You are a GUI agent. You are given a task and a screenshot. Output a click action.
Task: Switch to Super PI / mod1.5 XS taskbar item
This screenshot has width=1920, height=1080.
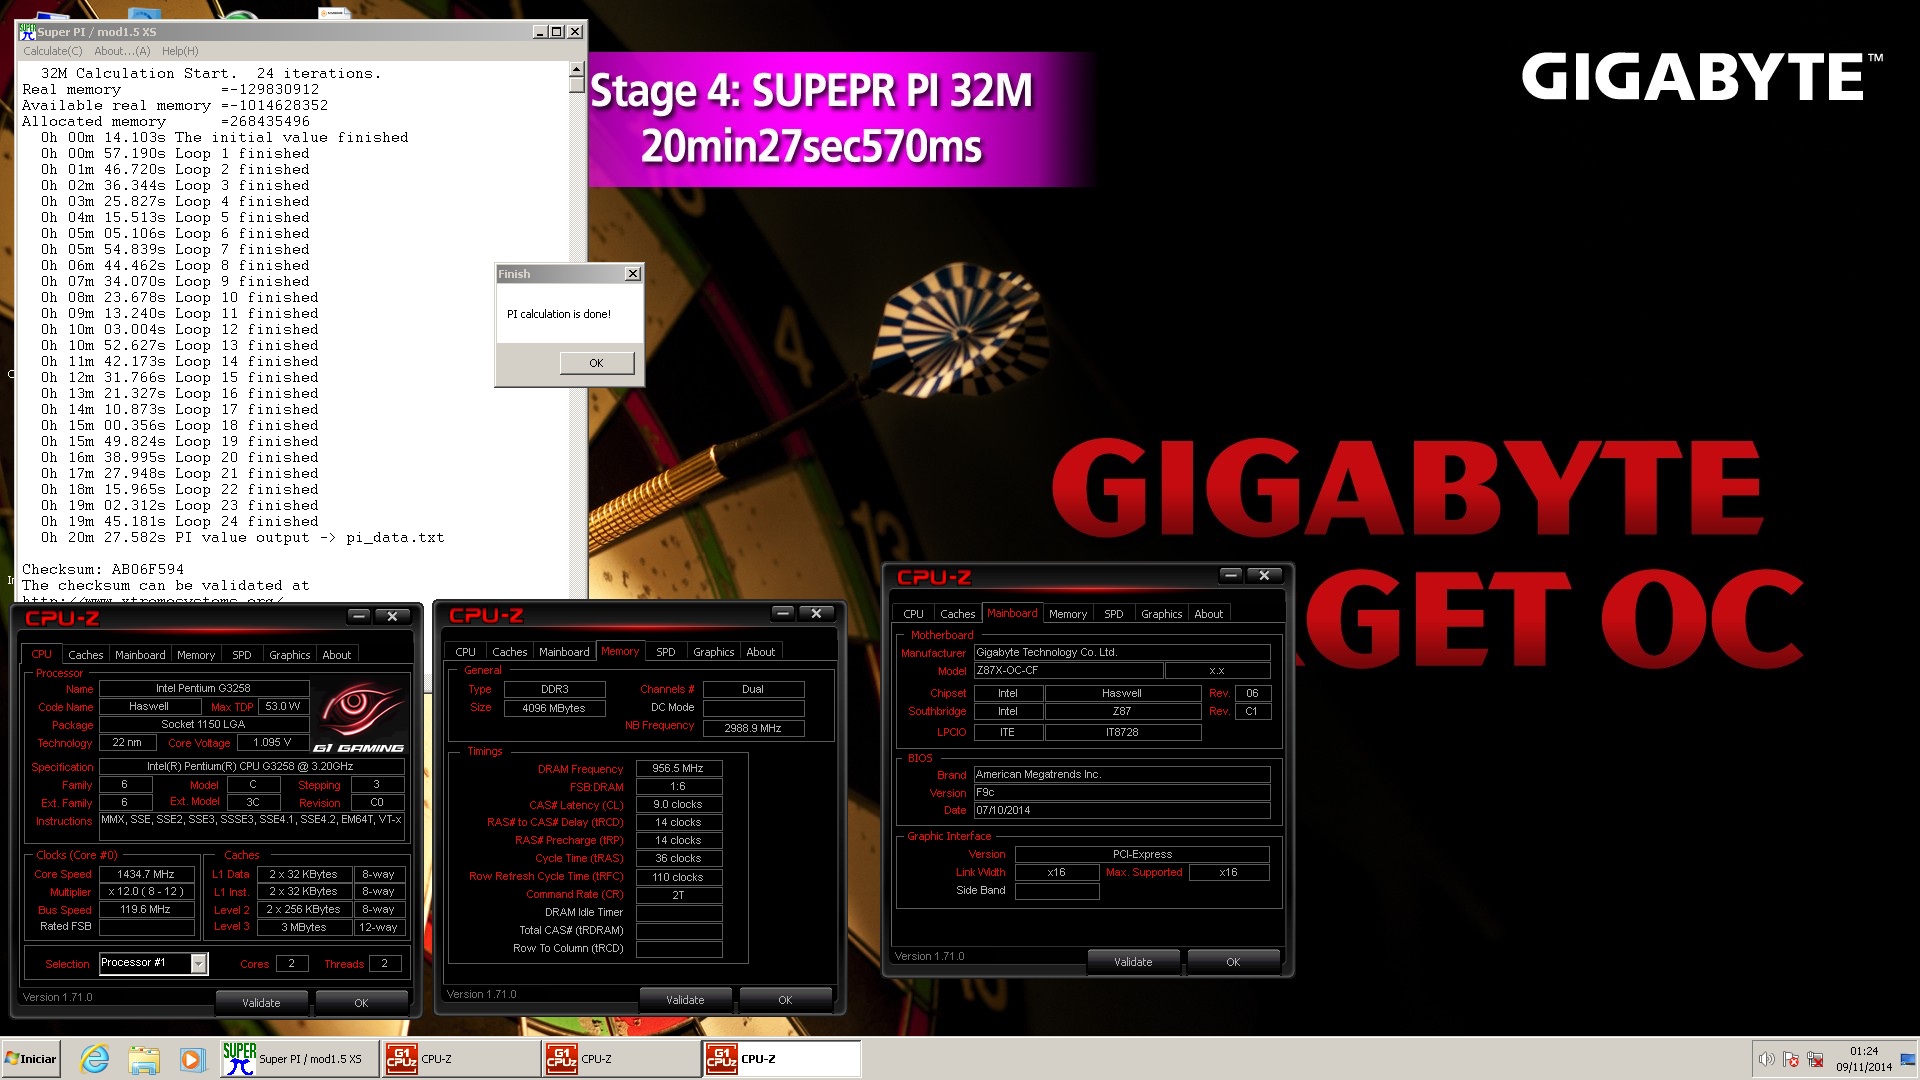[x=299, y=1059]
